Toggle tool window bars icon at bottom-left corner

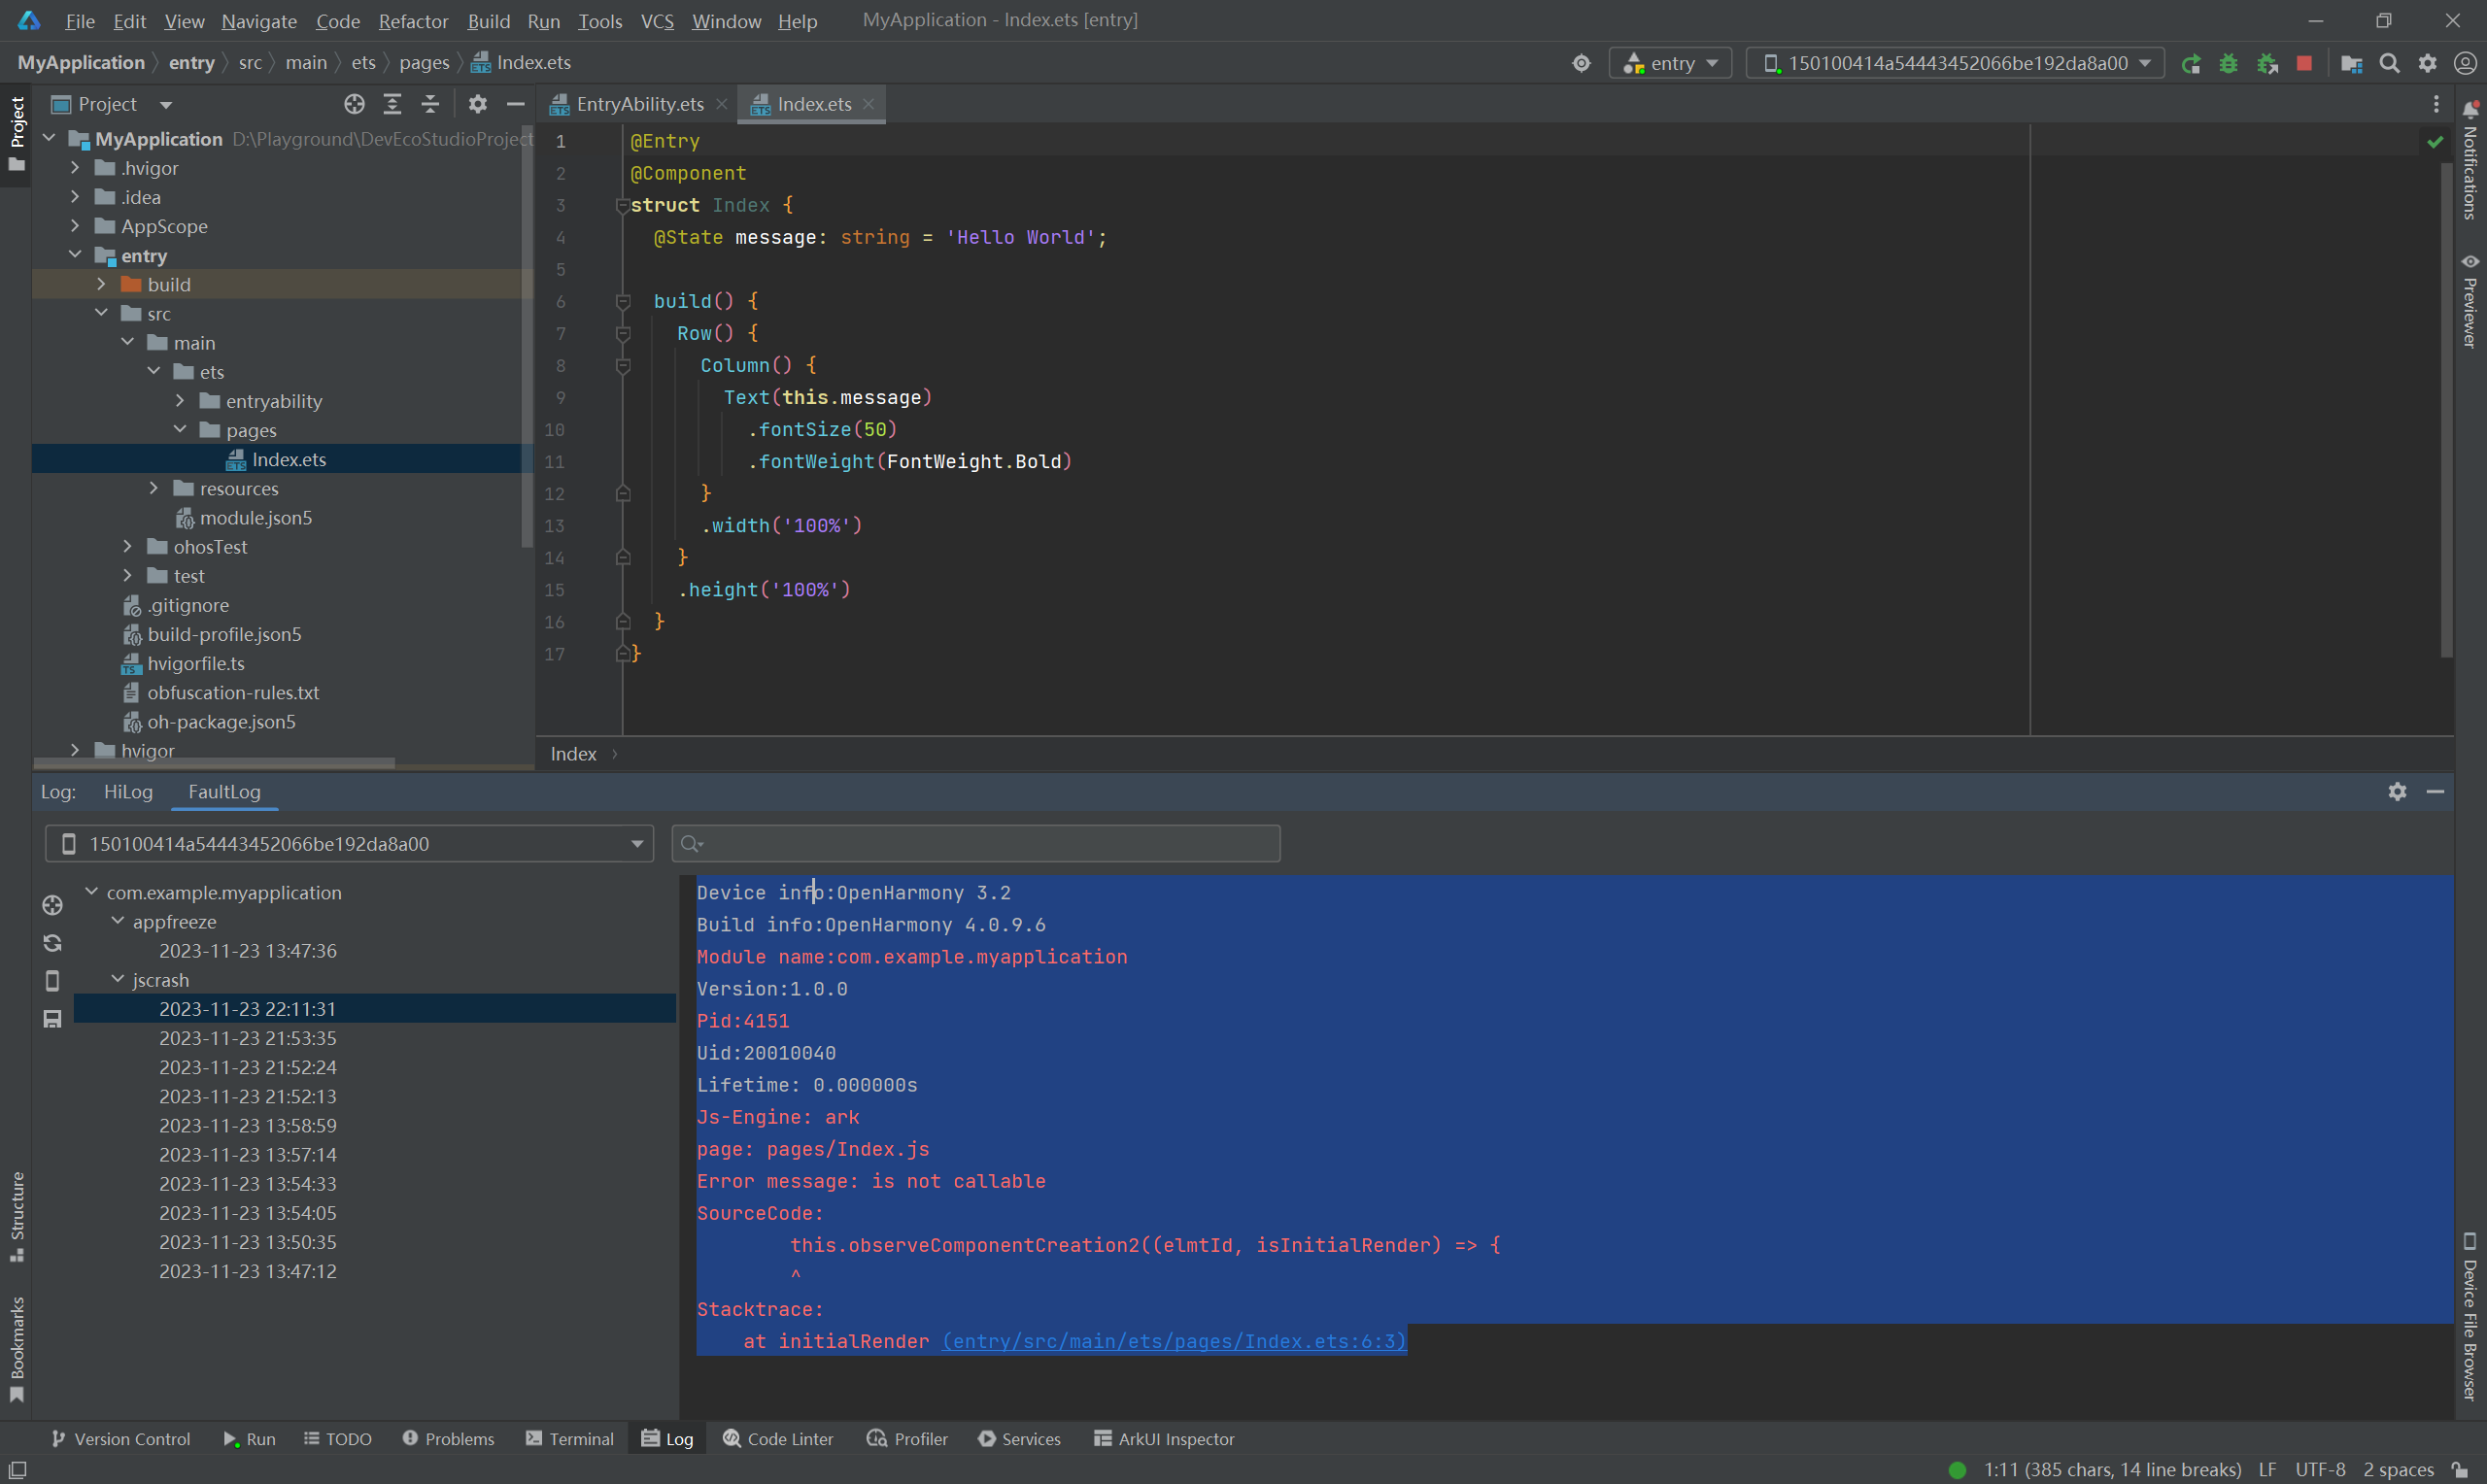[17, 1469]
